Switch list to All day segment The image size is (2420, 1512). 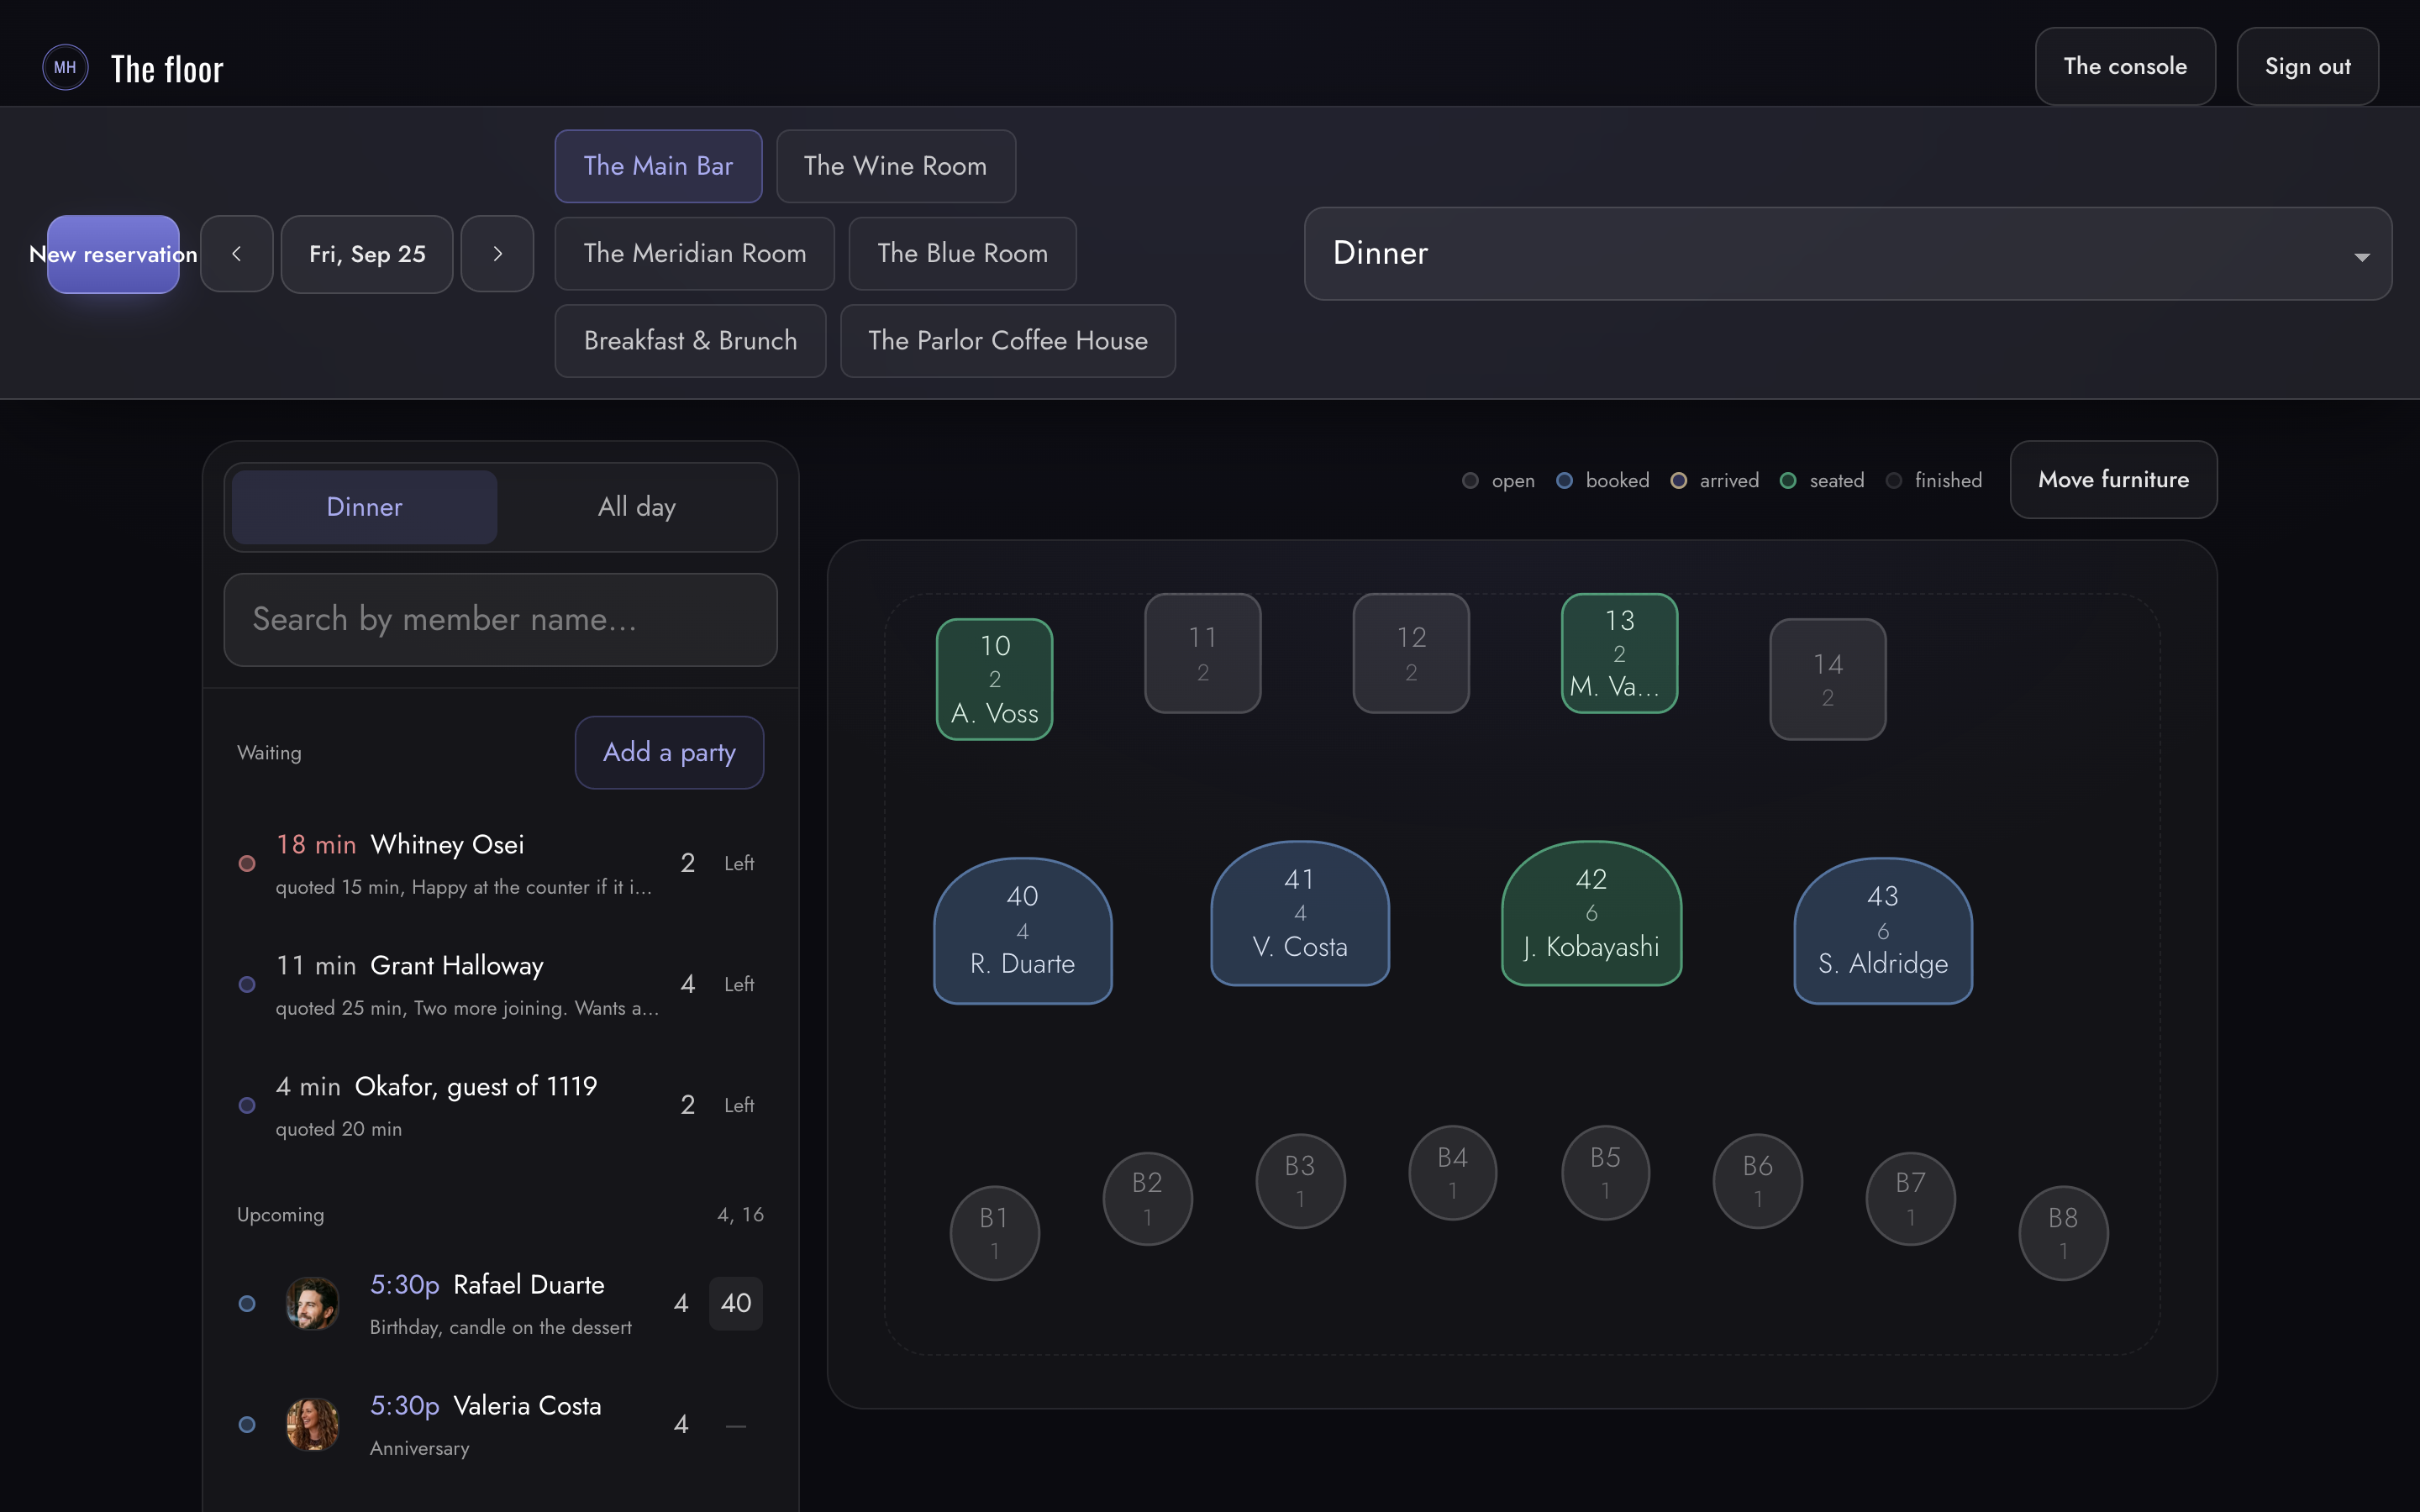tap(637, 507)
